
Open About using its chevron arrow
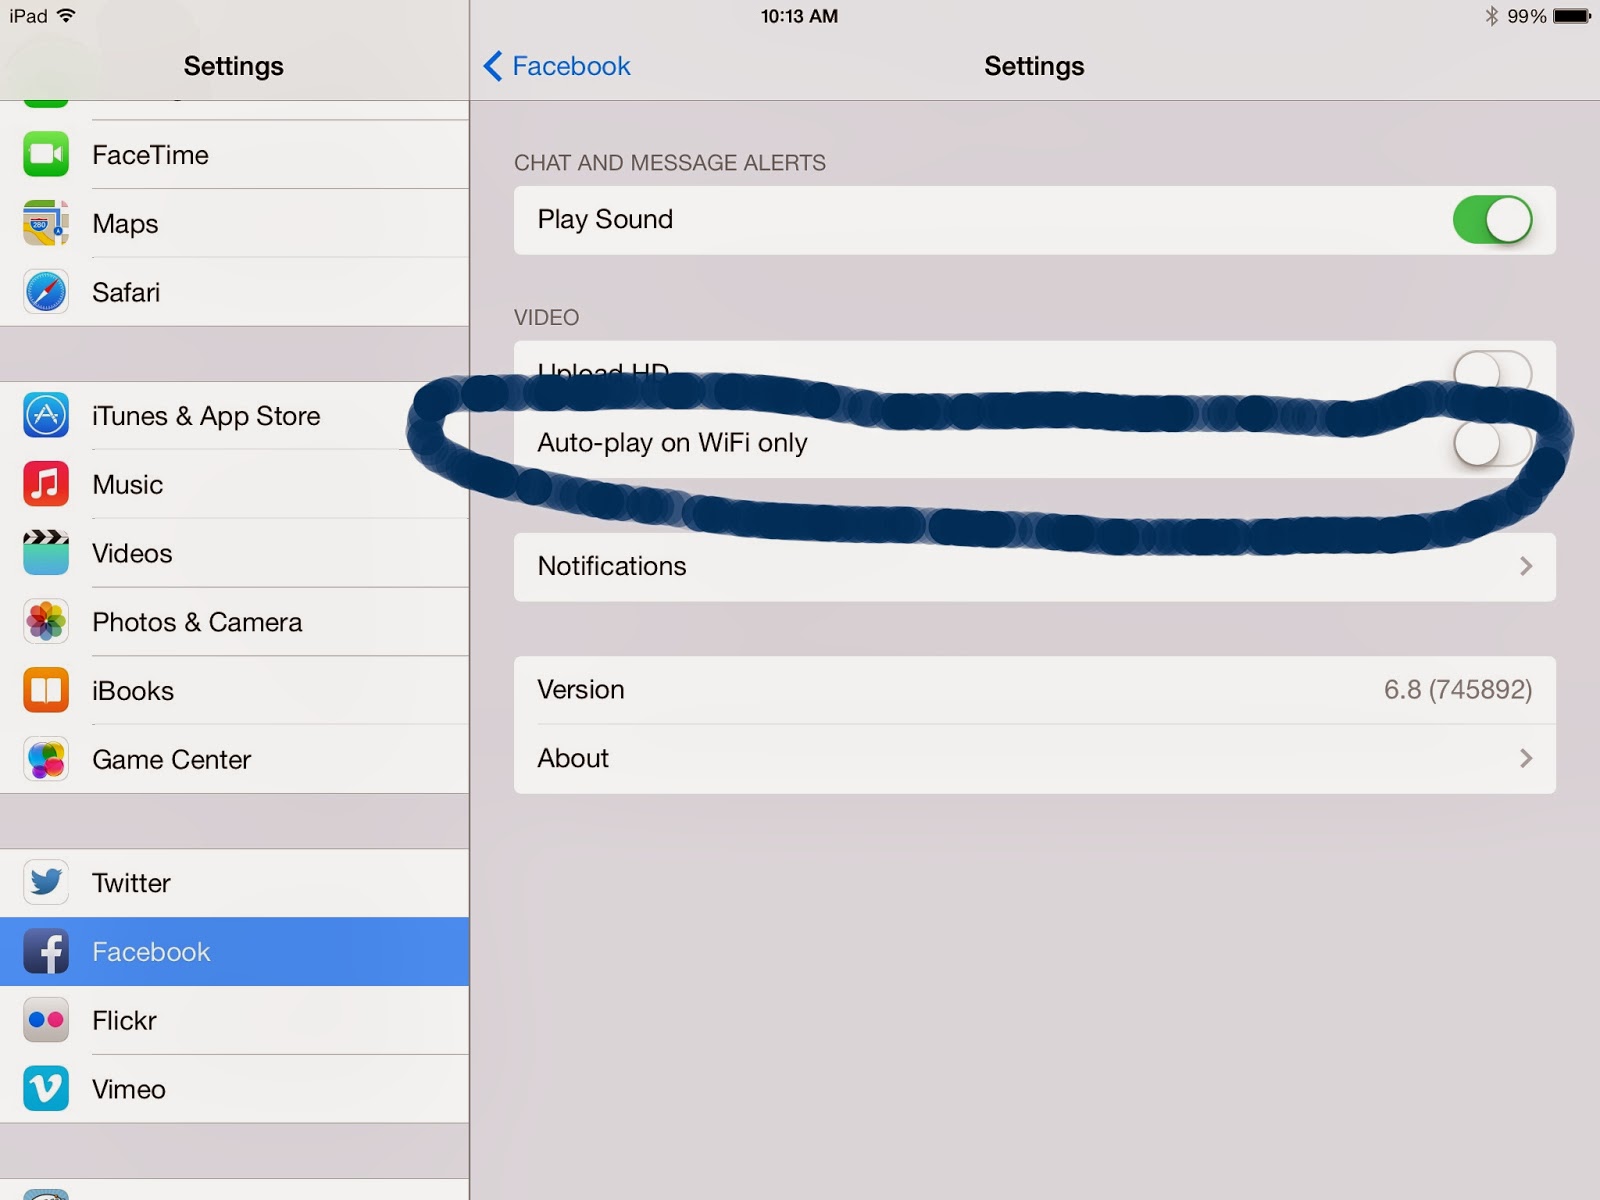tap(1526, 758)
